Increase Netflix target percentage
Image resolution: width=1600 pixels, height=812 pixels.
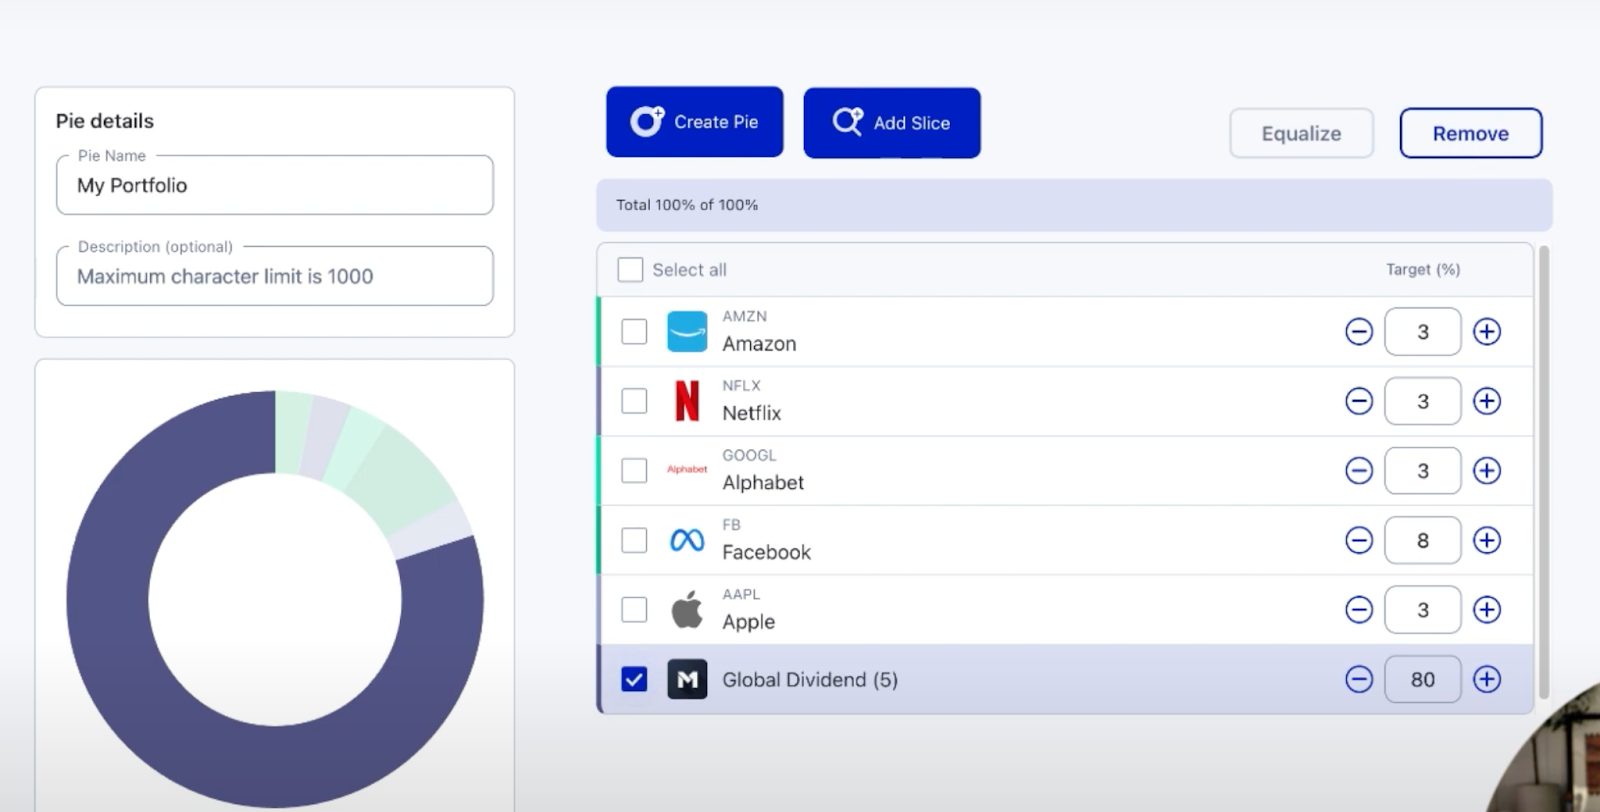pyautogui.click(x=1487, y=401)
